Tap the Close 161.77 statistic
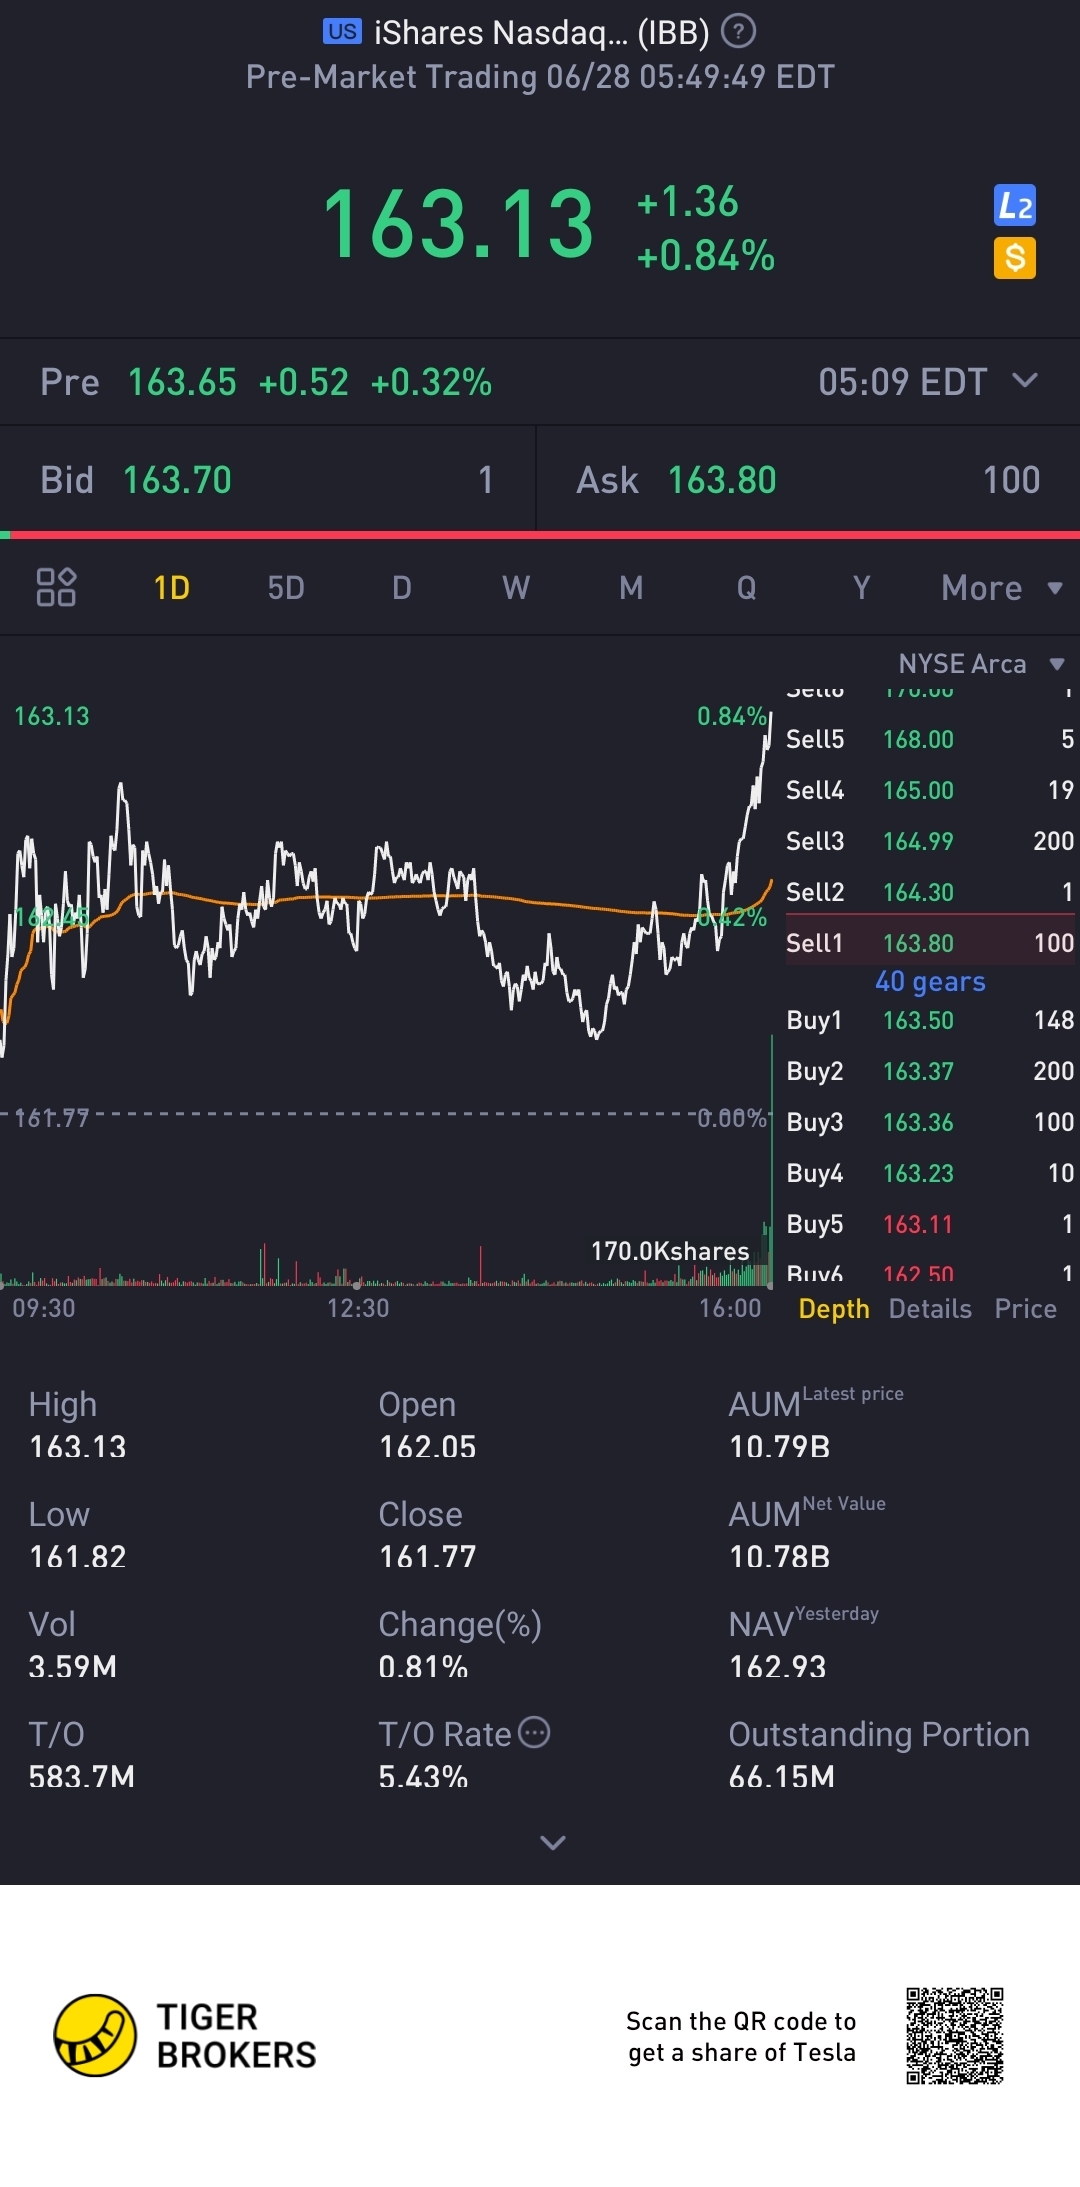Image resolution: width=1080 pixels, height=2187 pixels. (428, 1535)
